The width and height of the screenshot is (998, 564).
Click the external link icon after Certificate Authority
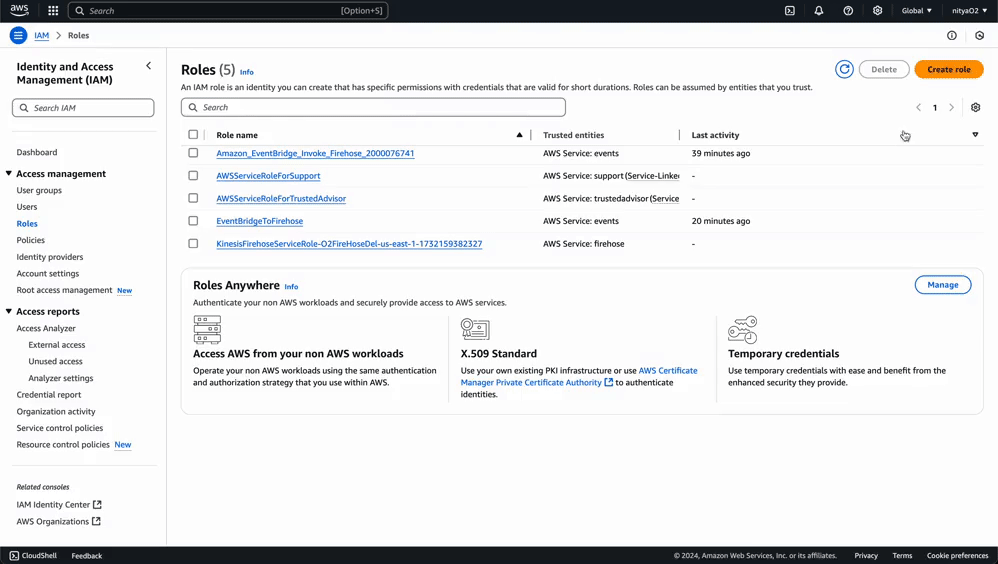tap(608, 382)
